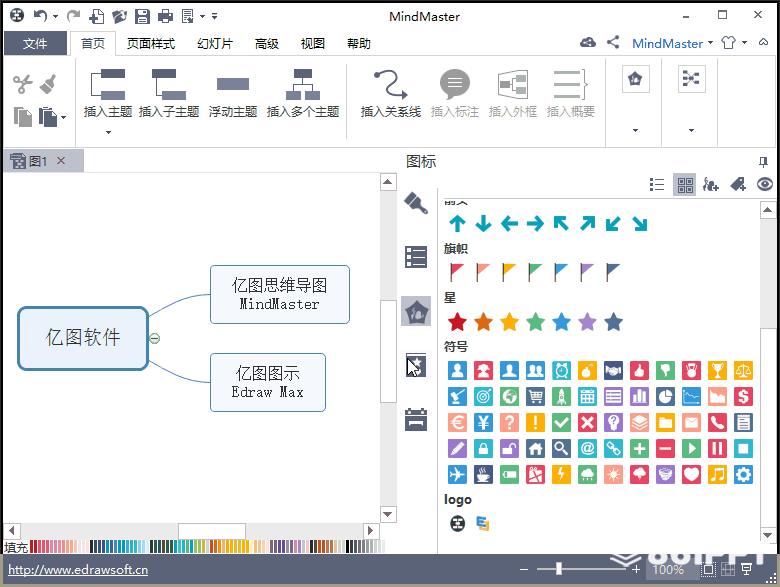Pick a red swatch from fill color bar

coord(33,547)
